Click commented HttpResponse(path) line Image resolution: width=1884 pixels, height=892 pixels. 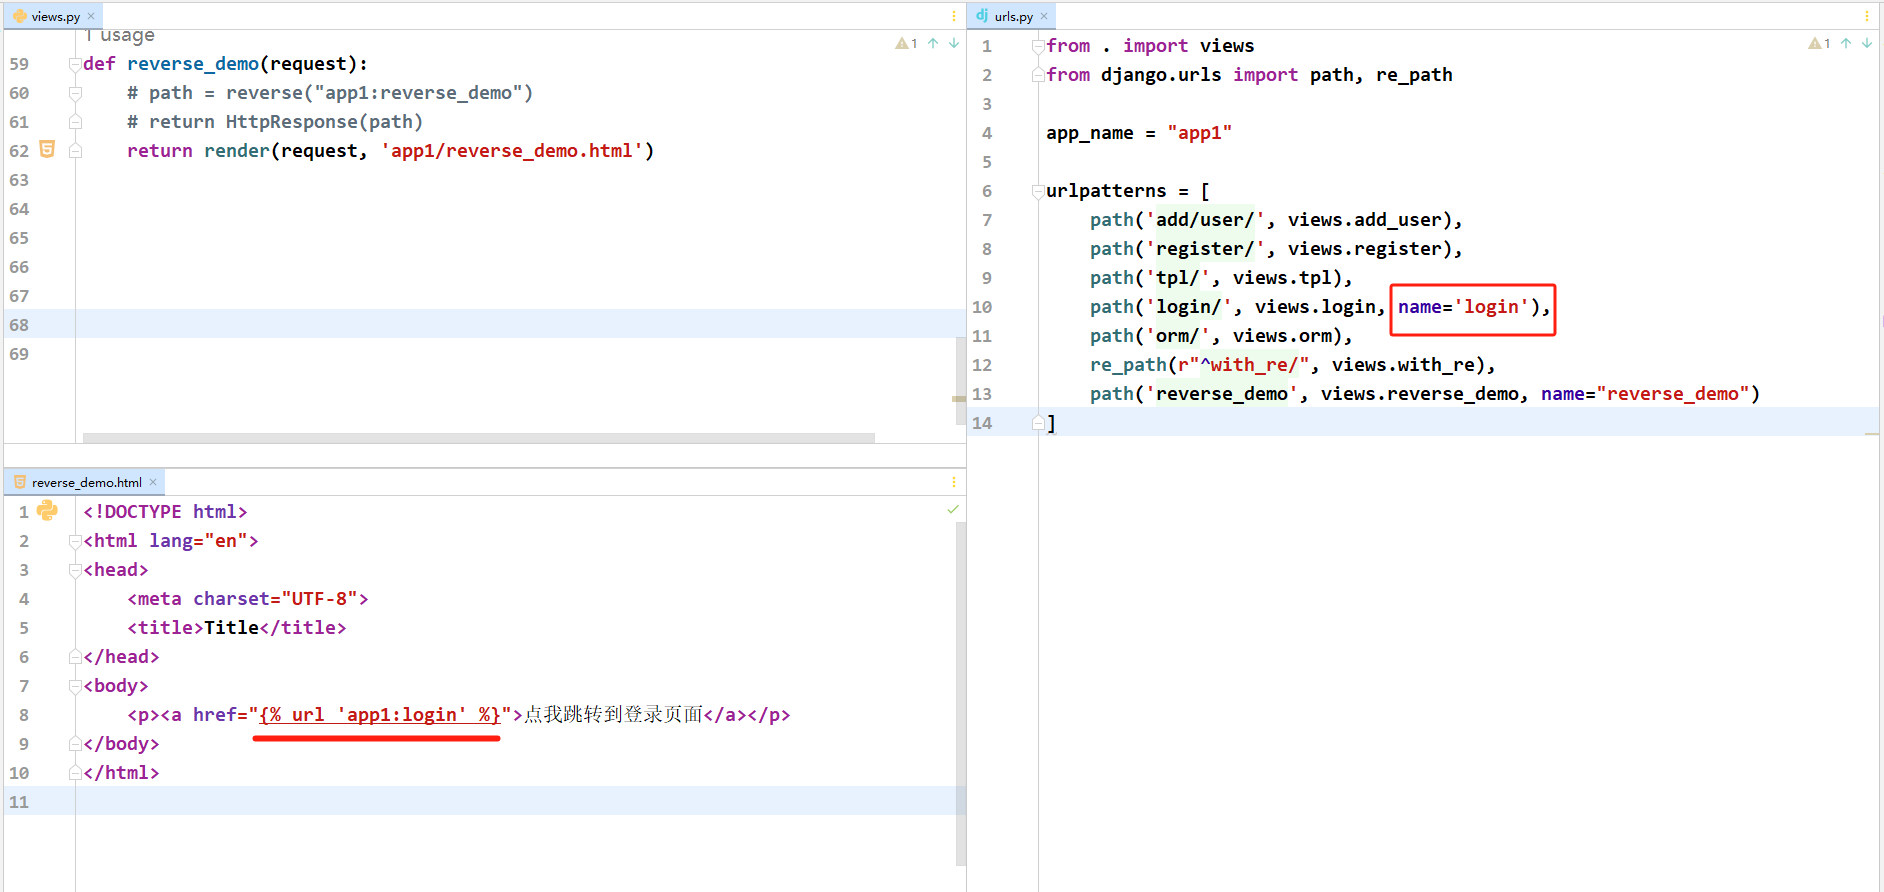[x=275, y=122]
